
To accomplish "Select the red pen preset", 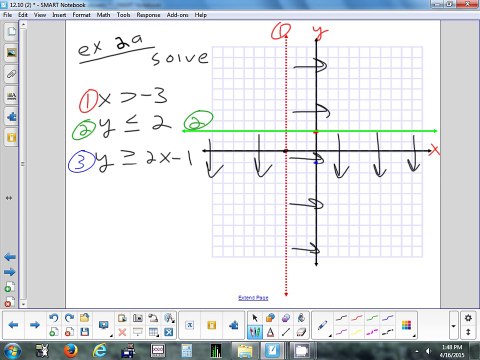I will click(x=356, y=318).
